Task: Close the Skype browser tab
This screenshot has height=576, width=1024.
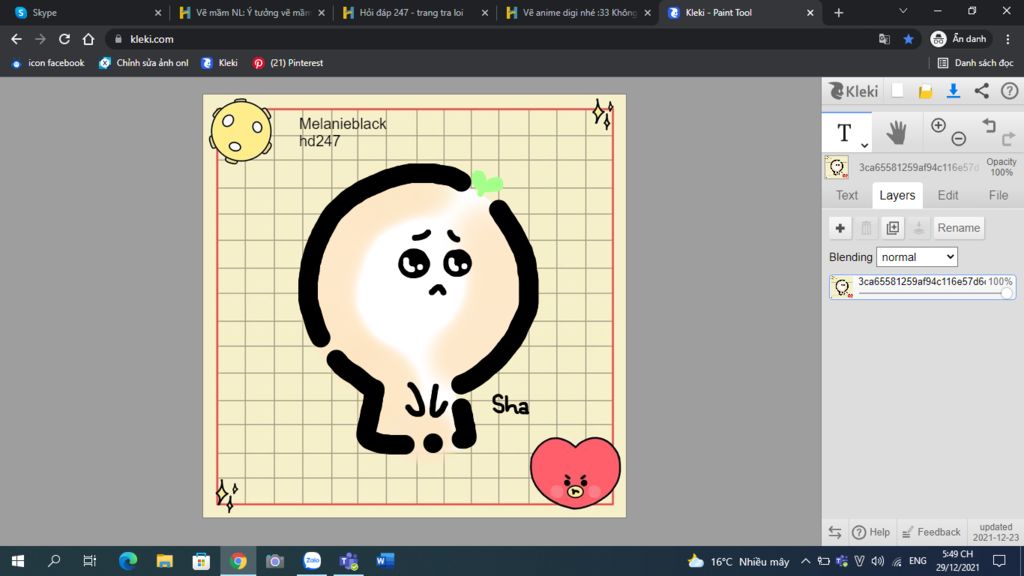Action: 157,12
